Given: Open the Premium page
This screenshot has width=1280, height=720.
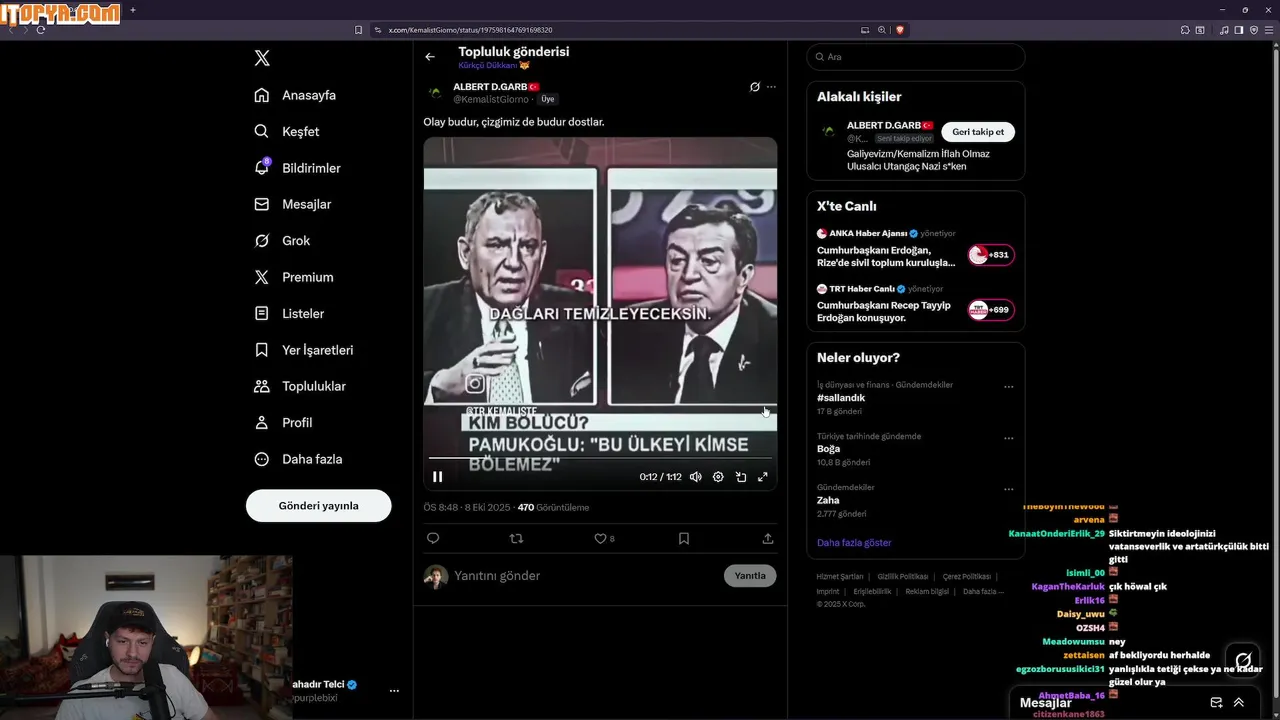Looking at the screenshot, I should click(x=294, y=277).
